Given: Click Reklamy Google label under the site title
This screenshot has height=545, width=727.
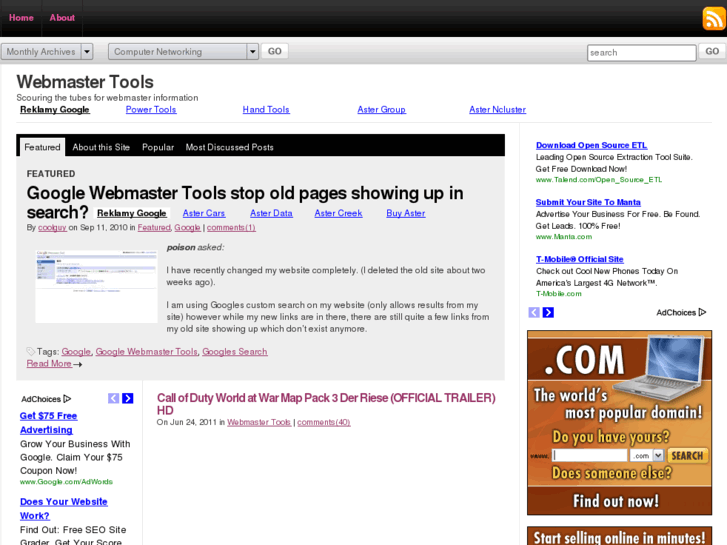Looking at the screenshot, I should (x=55, y=109).
